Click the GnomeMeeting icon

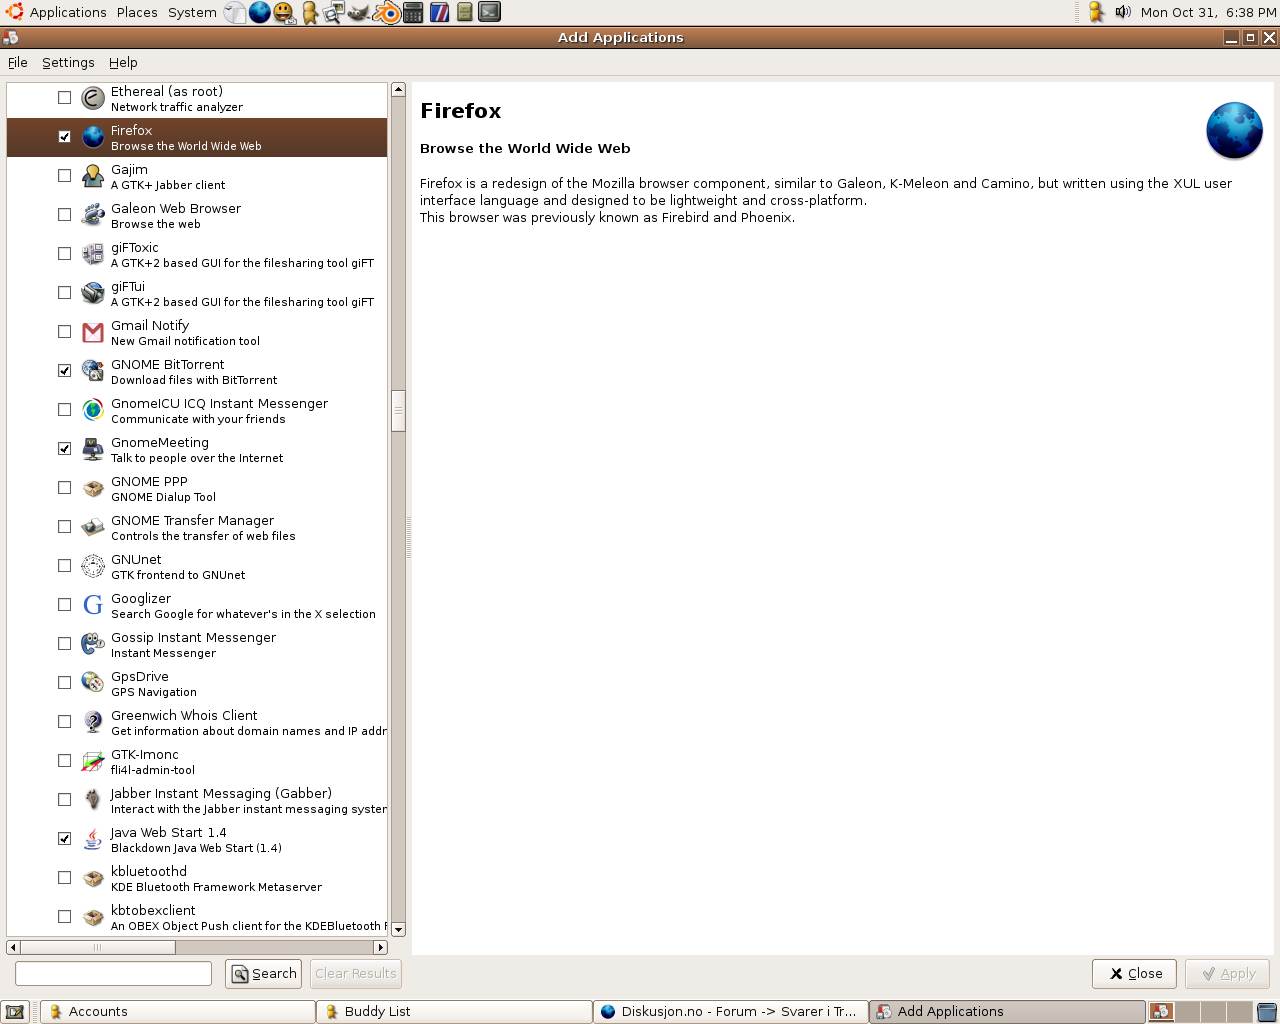pyautogui.click(x=93, y=449)
